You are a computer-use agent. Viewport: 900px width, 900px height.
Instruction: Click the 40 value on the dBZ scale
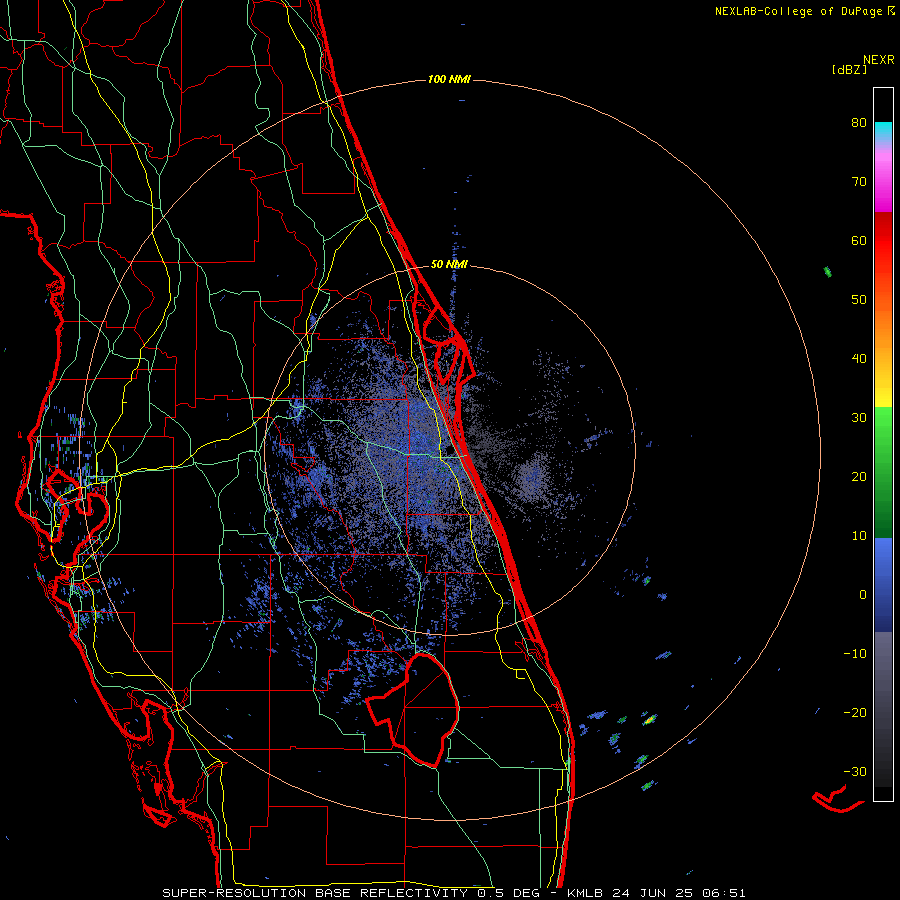[859, 359]
